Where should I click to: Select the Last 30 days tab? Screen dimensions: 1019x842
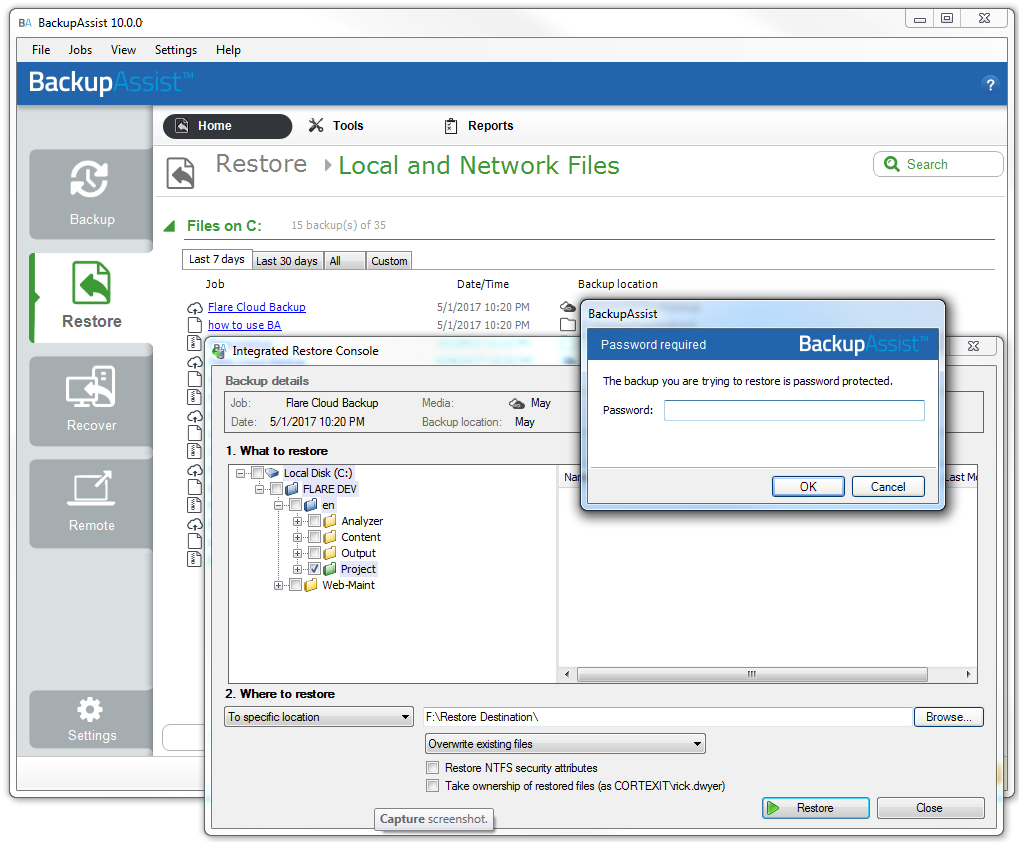287,261
